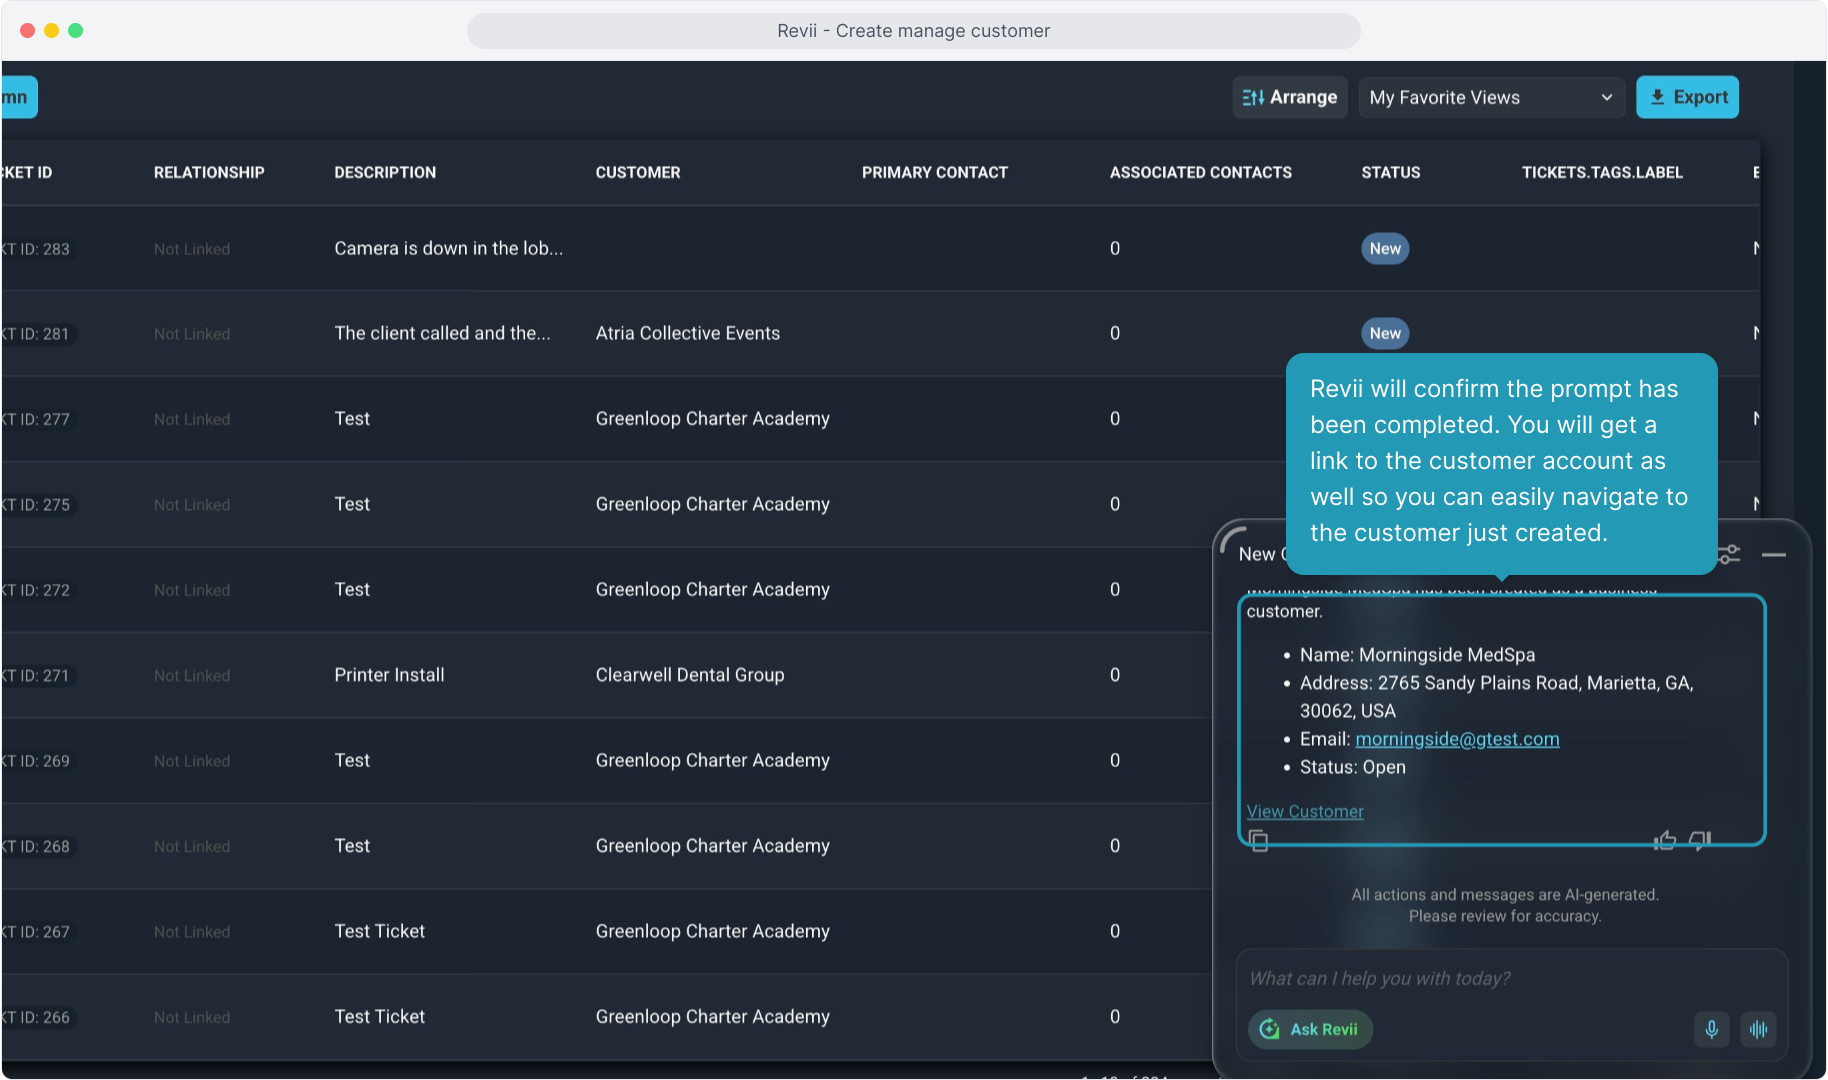Open the morningside@gtest.com email link
The height and width of the screenshot is (1080, 1828).
[1457, 739]
